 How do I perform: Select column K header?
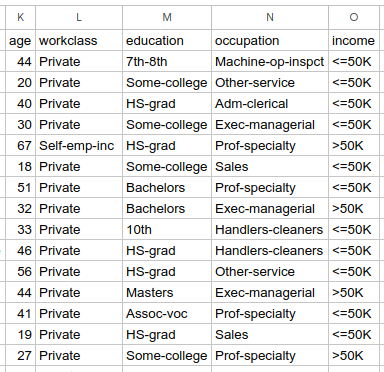[20, 17]
